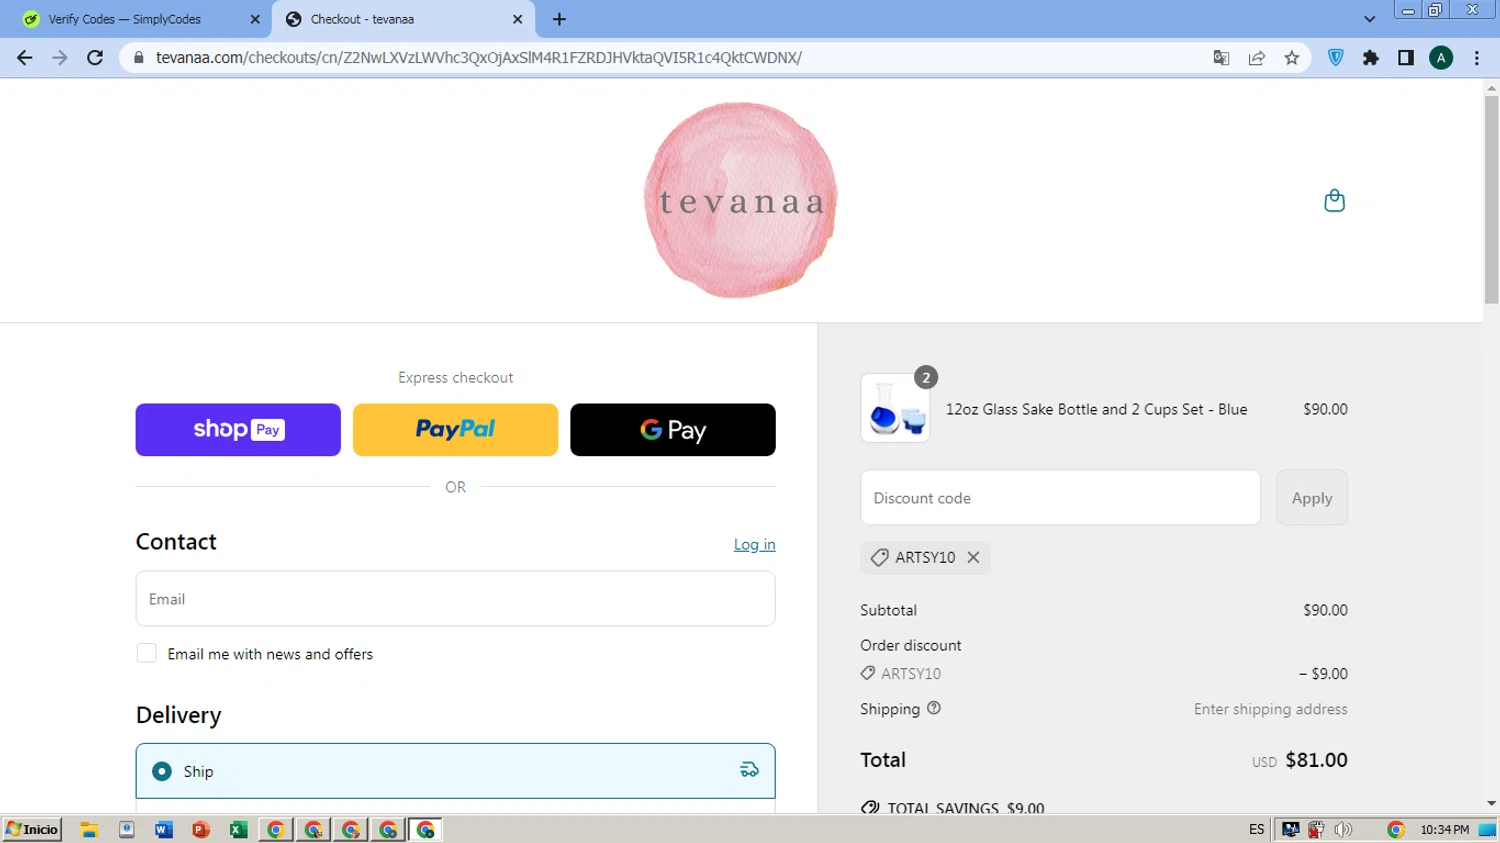Viewport: 1500px width, 843px height.
Task: Launch PowerPoint from the taskbar
Action: 201,830
